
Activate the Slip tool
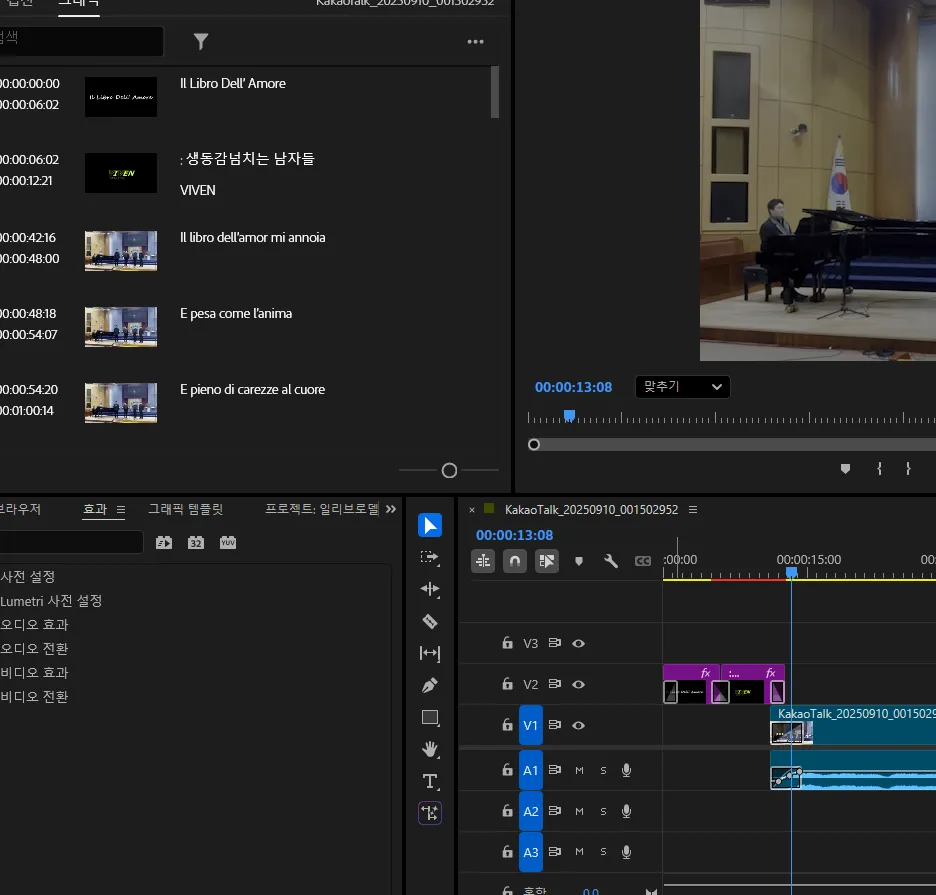[x=430, y=653]
